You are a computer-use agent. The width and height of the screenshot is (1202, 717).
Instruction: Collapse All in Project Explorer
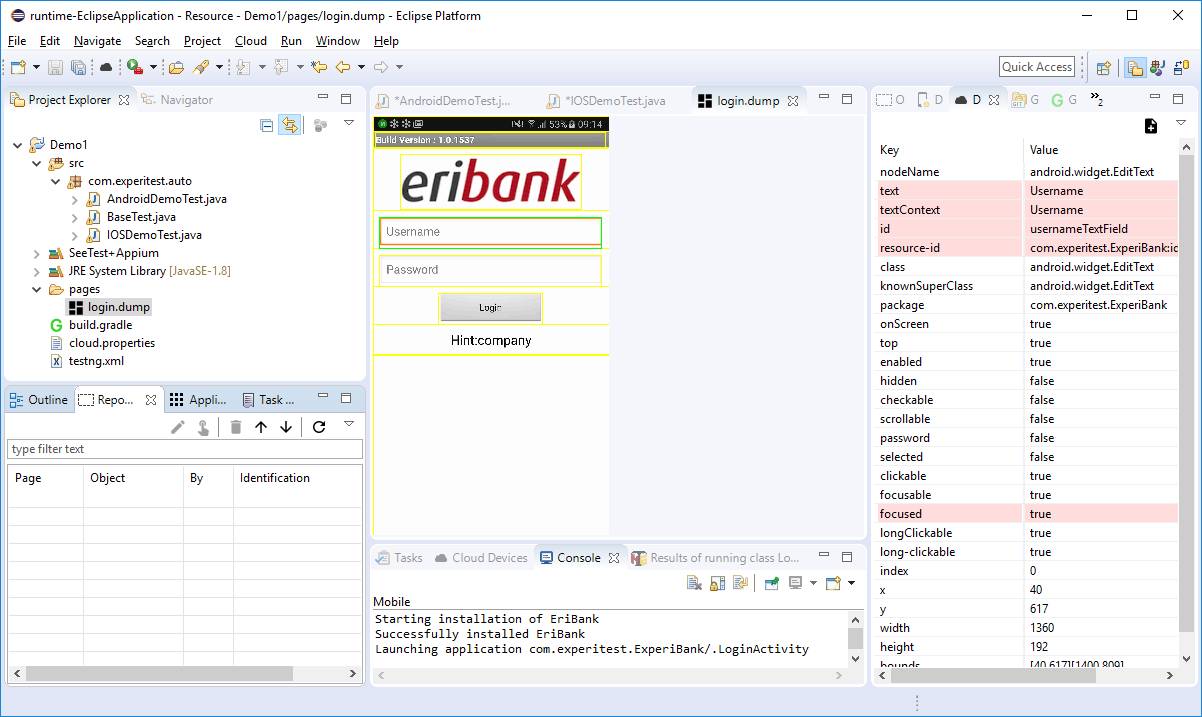266,125
